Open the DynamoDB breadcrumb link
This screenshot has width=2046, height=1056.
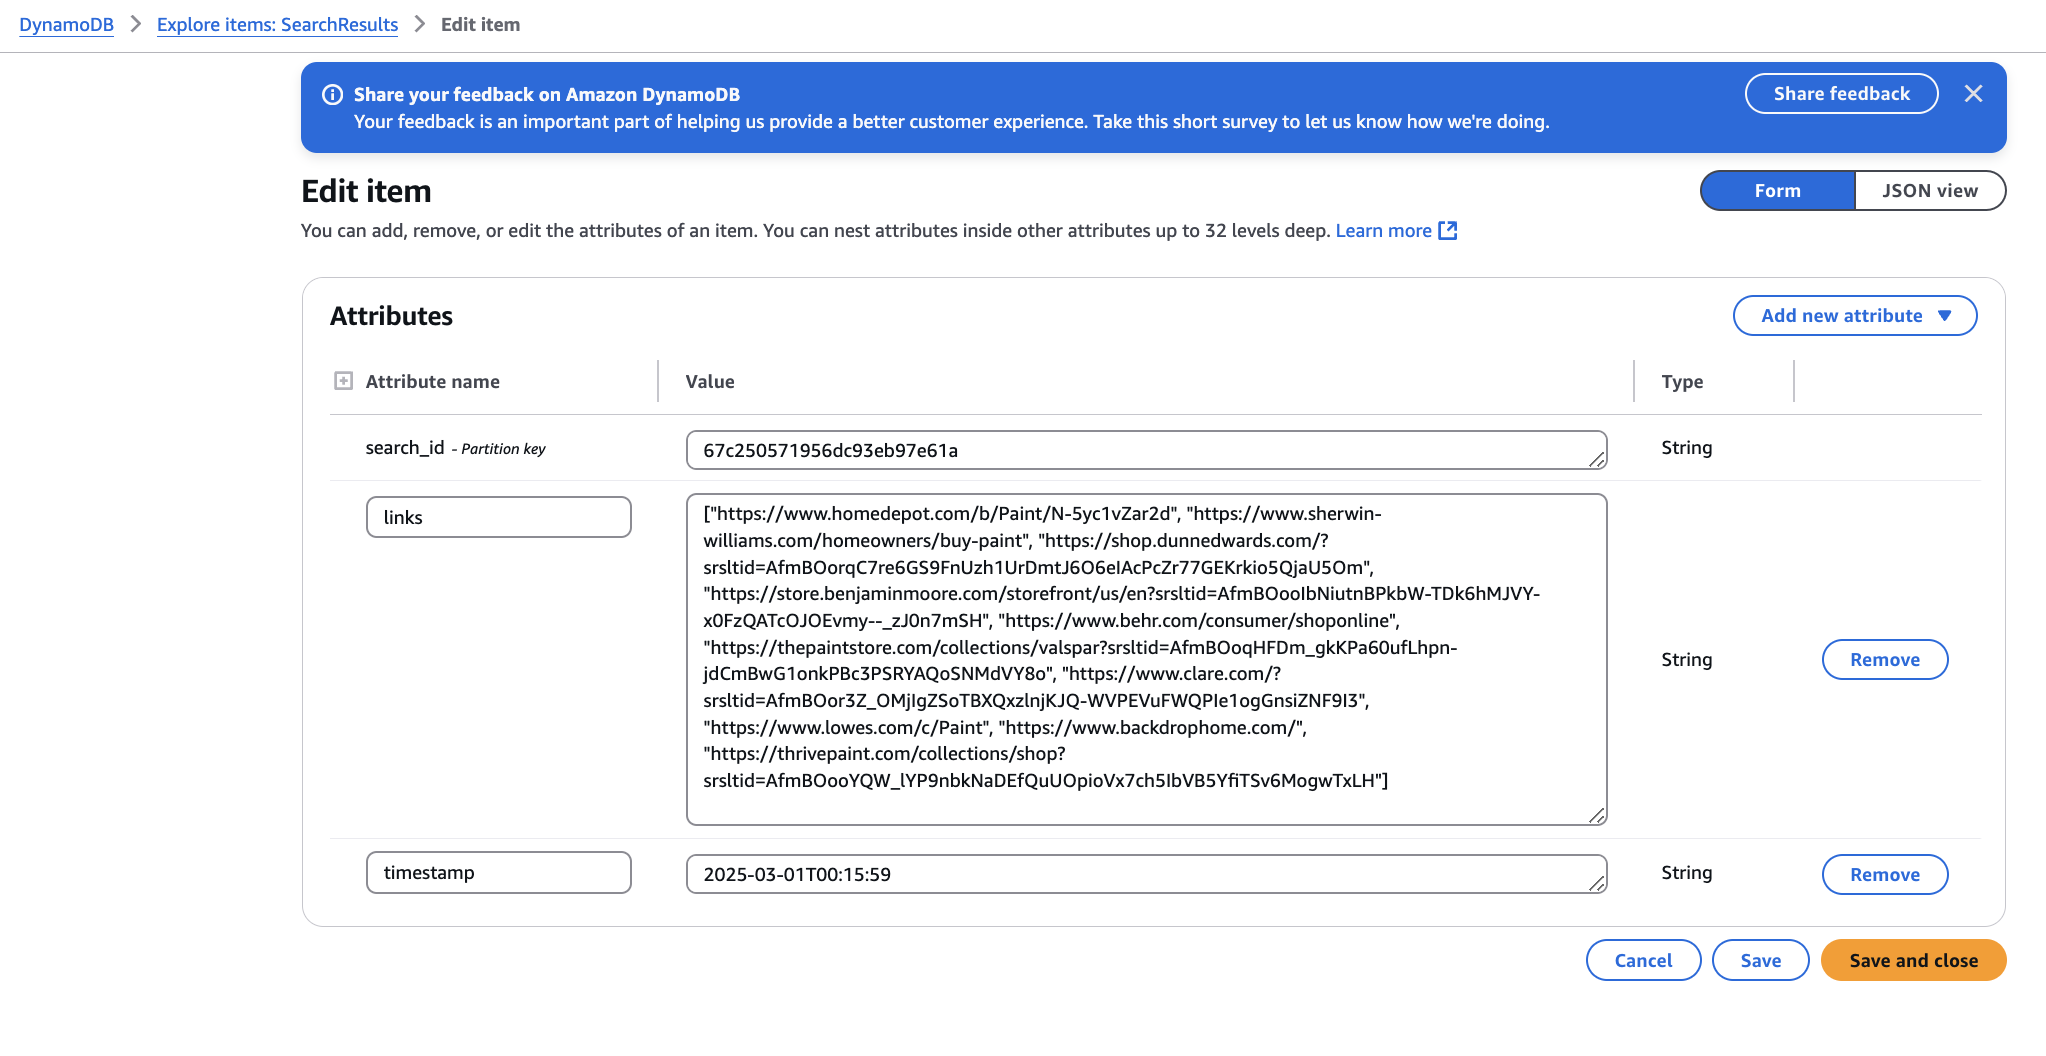click(x=66, y=25)
